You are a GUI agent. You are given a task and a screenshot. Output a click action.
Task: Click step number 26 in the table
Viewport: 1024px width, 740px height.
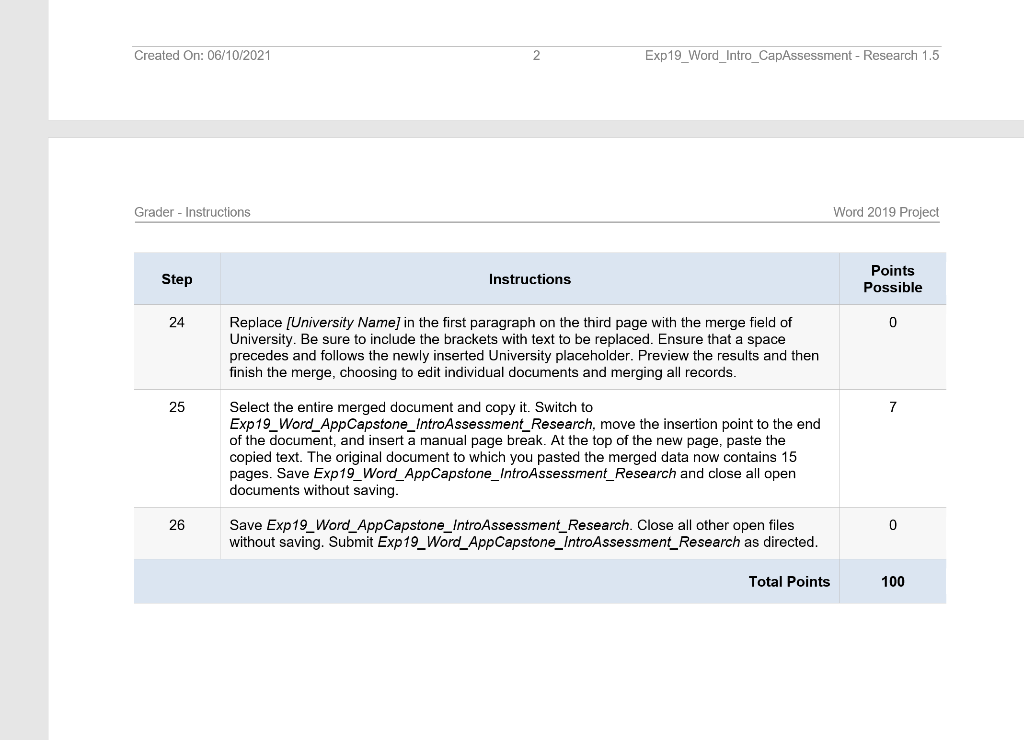tap(176, 524)
